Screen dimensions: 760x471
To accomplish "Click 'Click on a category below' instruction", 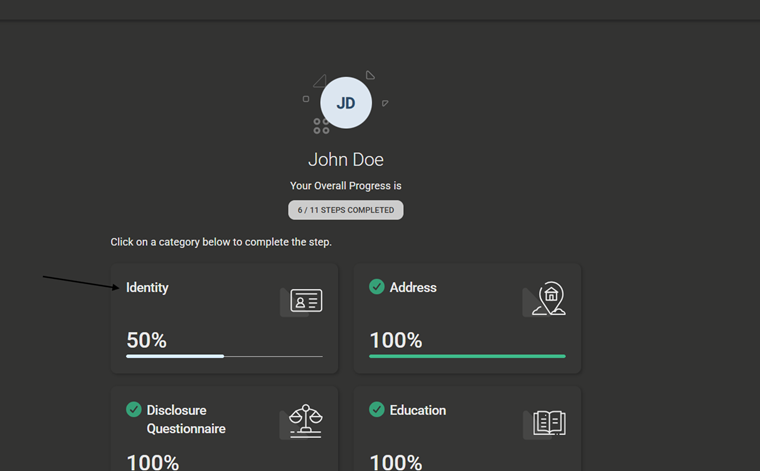I will [221, 242].
